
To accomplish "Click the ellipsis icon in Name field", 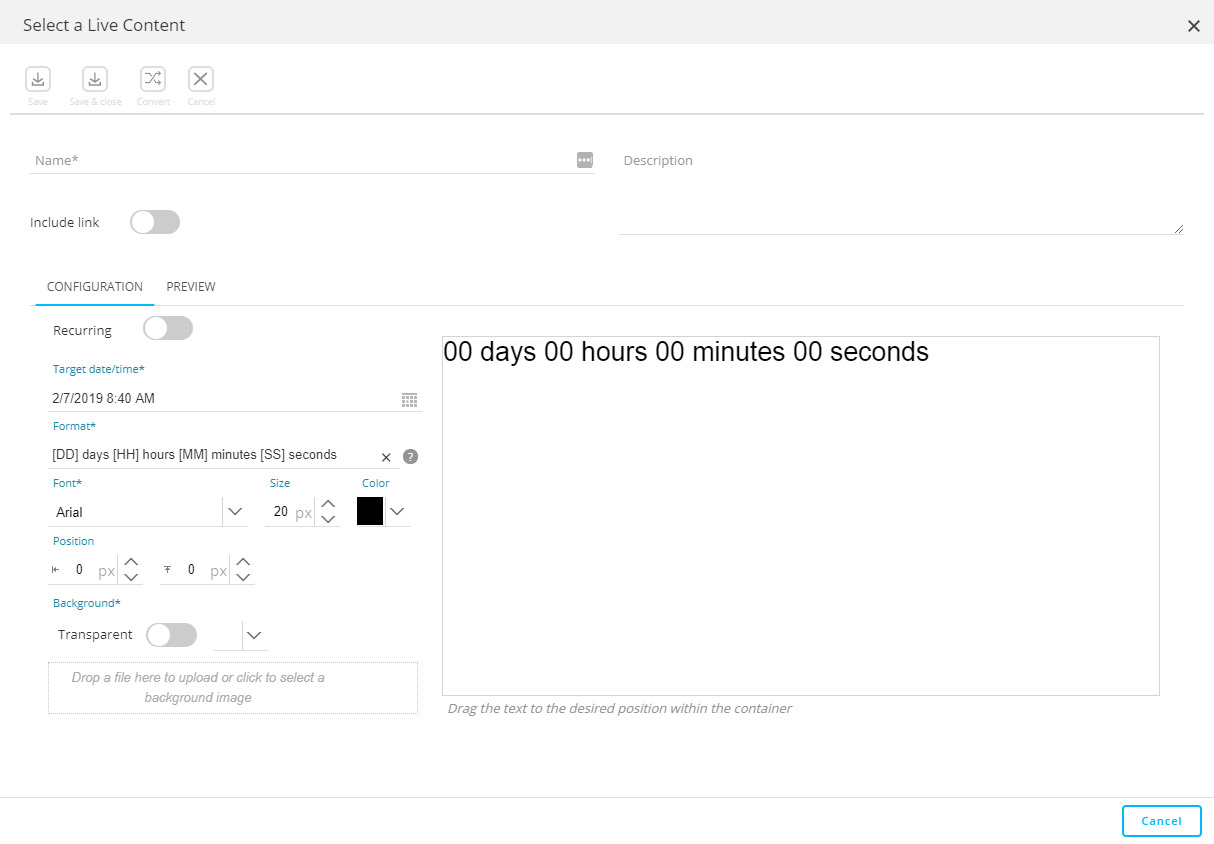I will coord(585,160).
